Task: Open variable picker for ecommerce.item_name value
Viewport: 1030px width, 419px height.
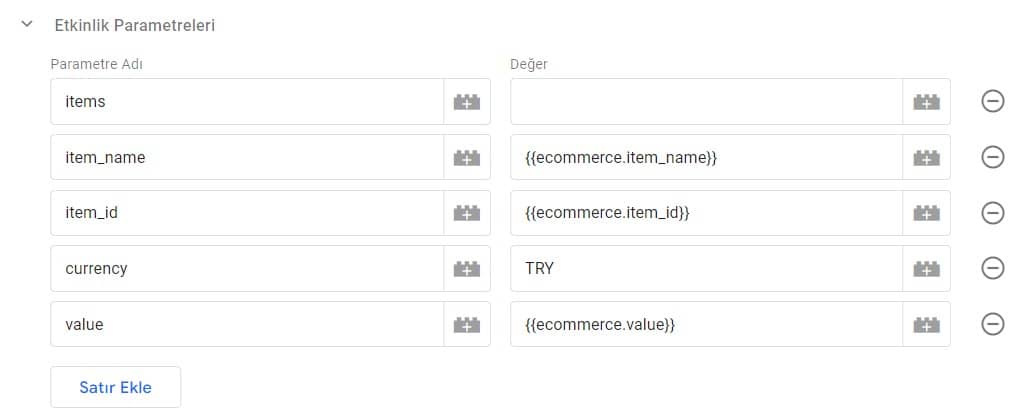Action: pos(926,157)
